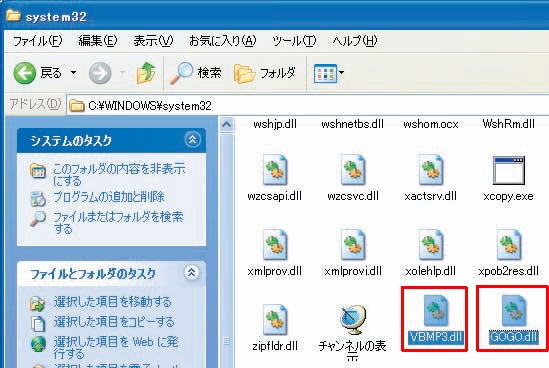Click the search files magnifier task icon
The image size is (549, 368).
[x=38, y=219]
